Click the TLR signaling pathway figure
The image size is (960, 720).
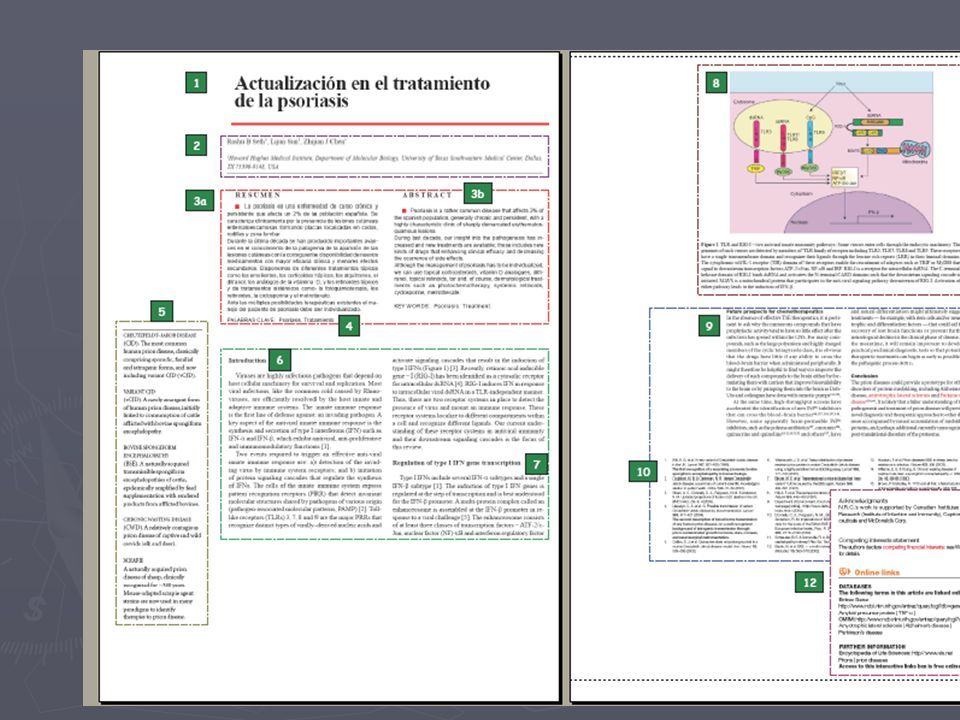pyautogui.click(x=831, y=152)
